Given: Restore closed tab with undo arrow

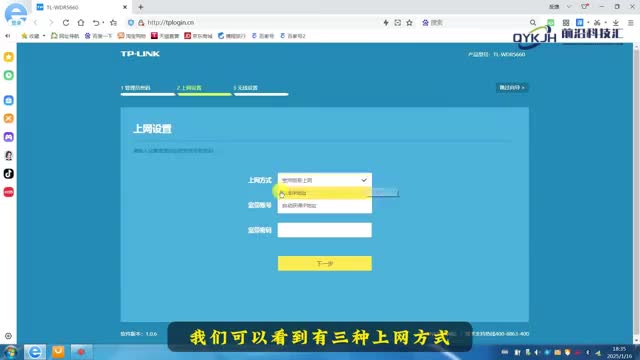Looking at the screenshot, I should (96, 23).
